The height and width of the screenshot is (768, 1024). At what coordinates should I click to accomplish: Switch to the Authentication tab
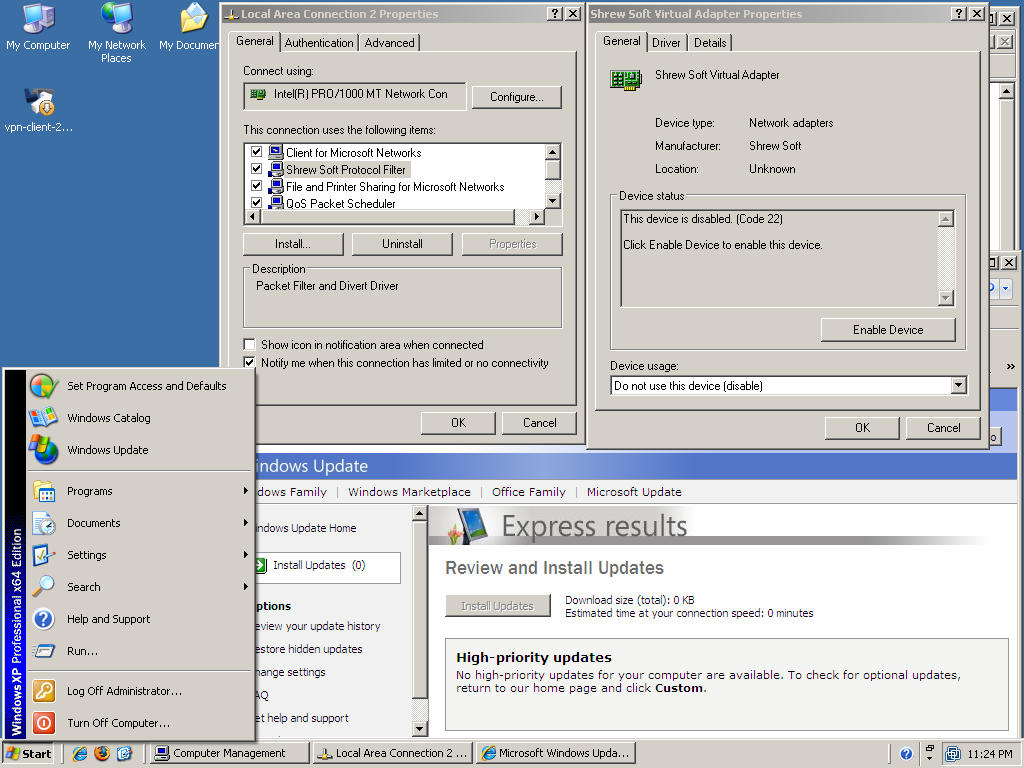(319, 43)
